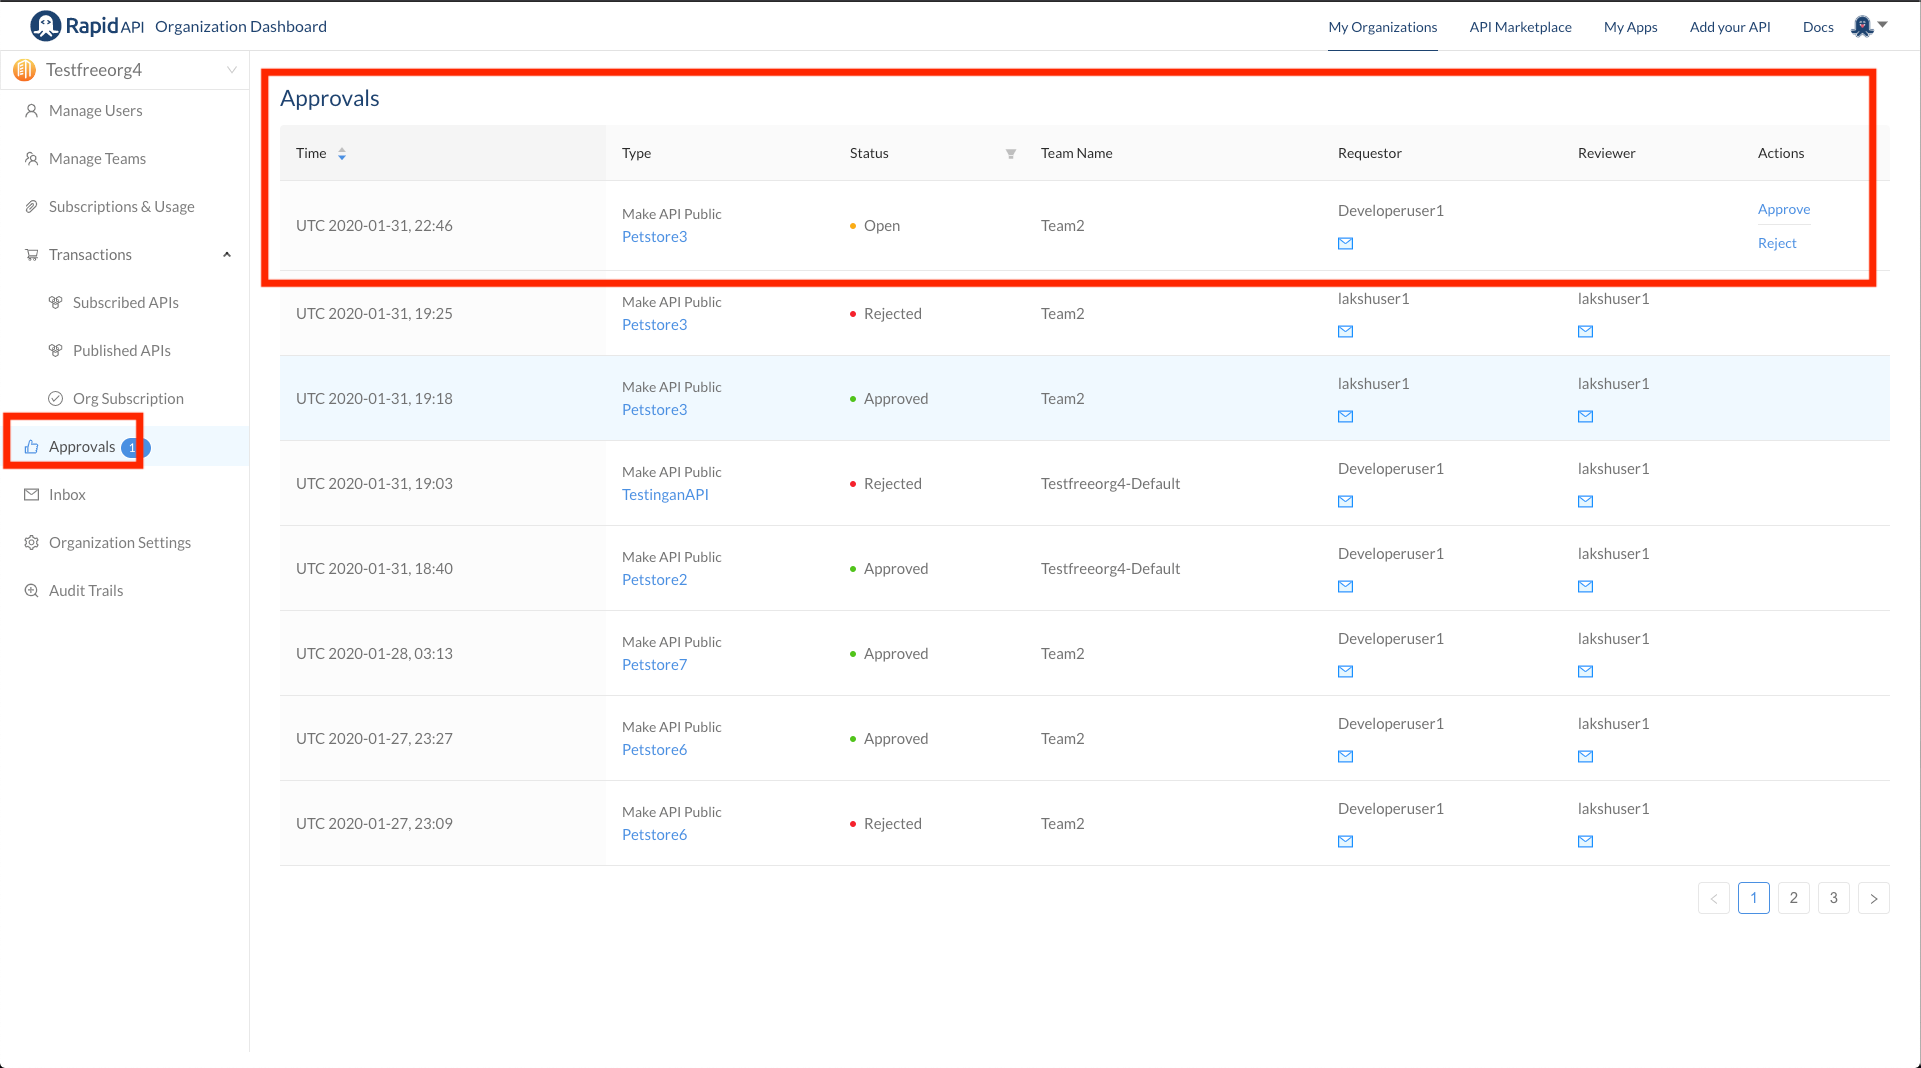This screenshot has width=1921, height=1068.
Task: Click the Transactions cart icon
Action: 32,255
